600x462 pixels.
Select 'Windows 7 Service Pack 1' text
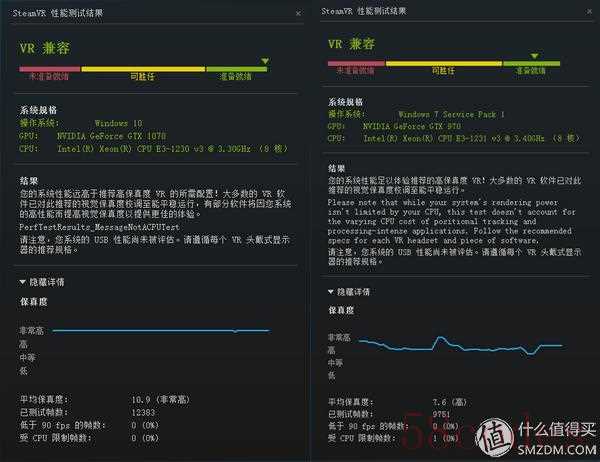pos(452,114)
